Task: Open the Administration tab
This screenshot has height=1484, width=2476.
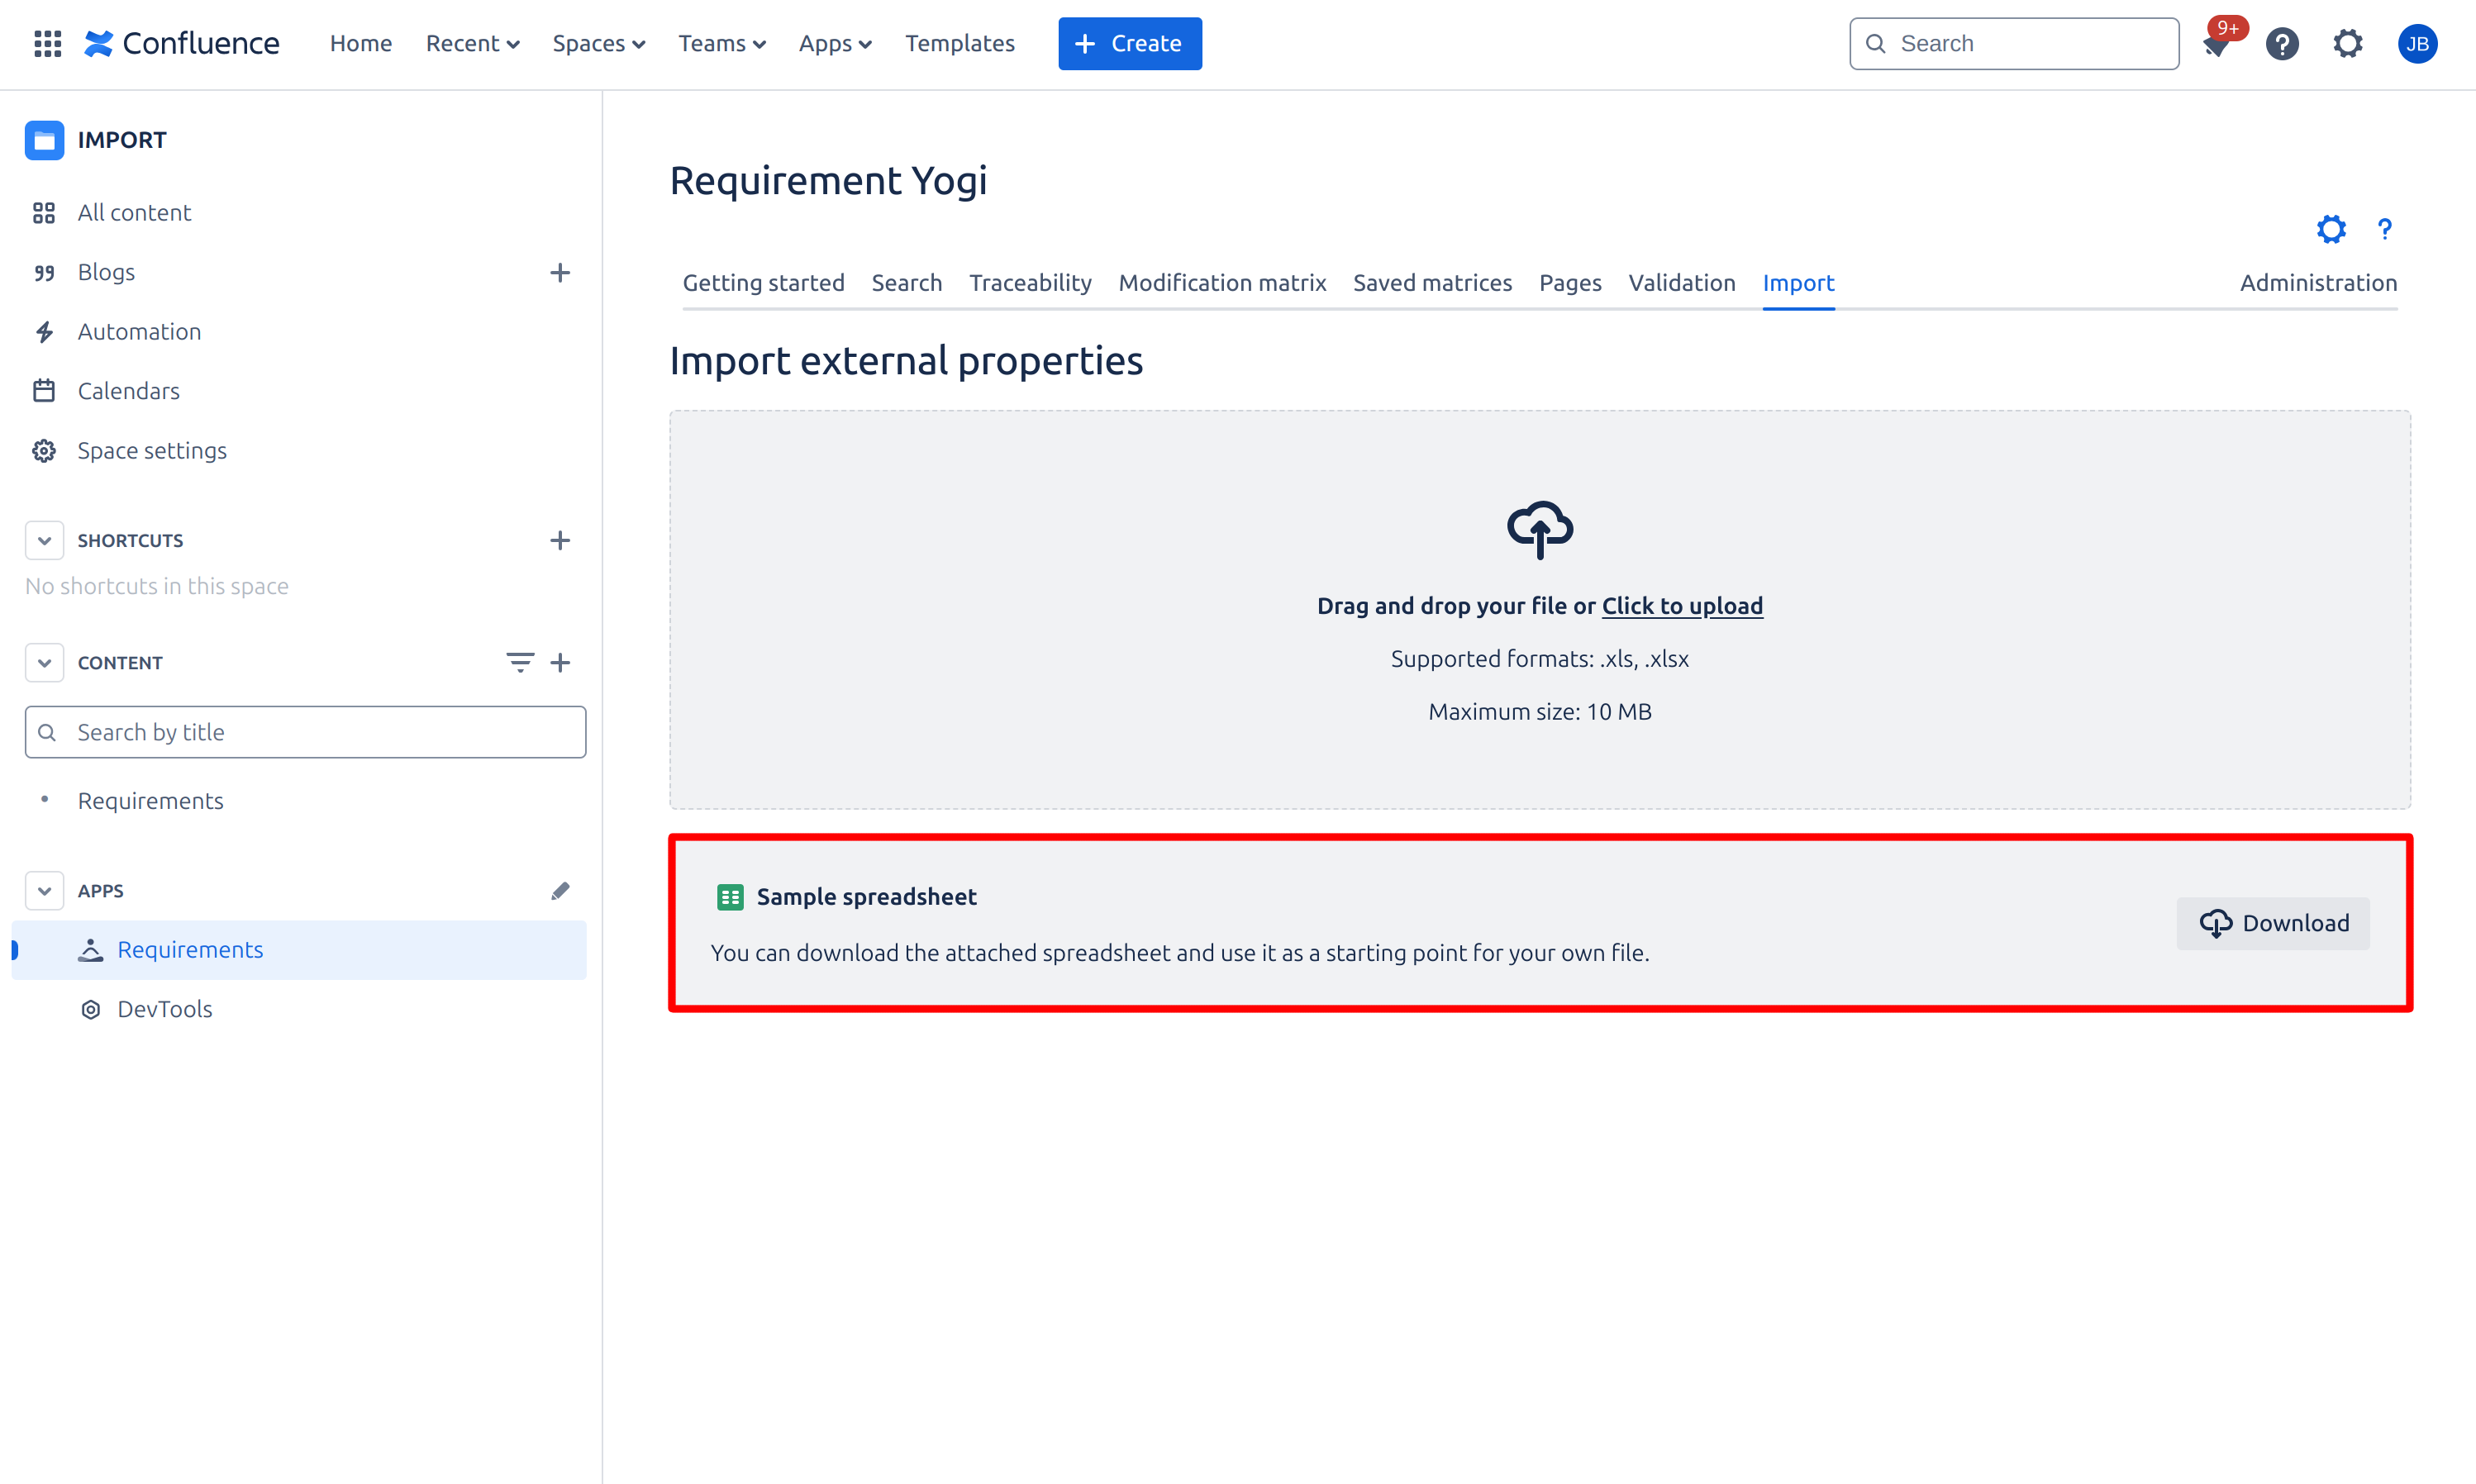Action: 2318,283
